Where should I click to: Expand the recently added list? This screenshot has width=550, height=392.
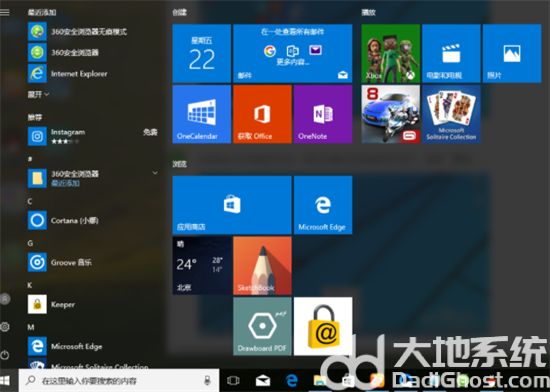pyautogui.click(x=38, y=94)
